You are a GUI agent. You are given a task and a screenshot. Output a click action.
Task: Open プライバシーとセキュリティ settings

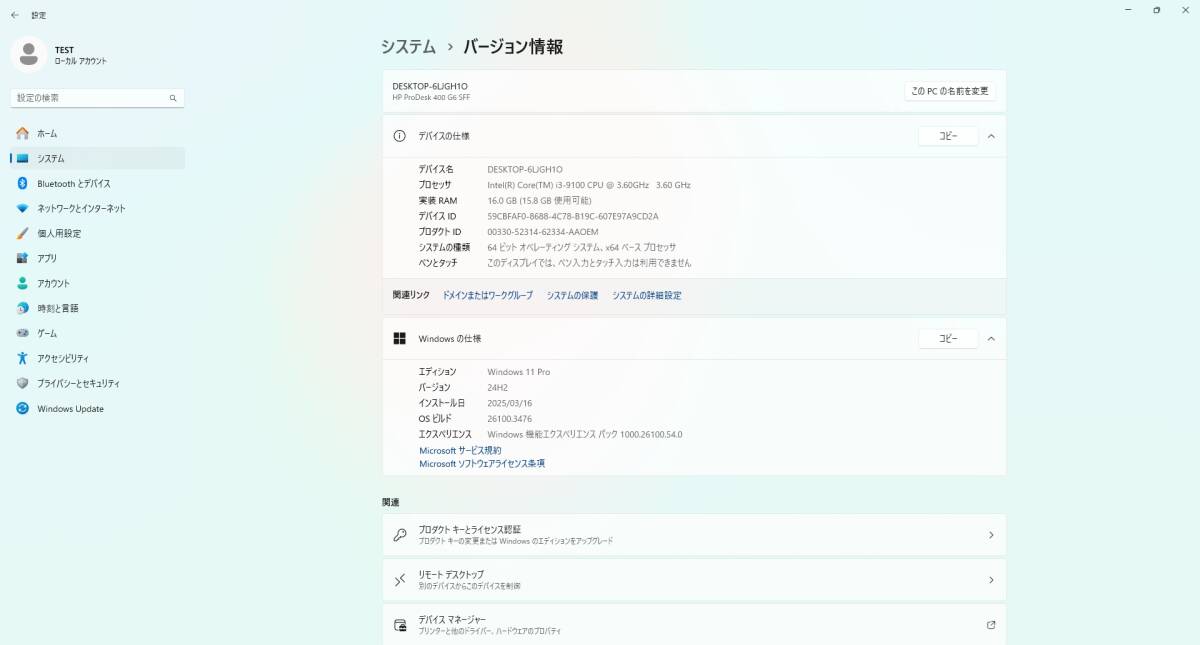[x=97, y=383]
